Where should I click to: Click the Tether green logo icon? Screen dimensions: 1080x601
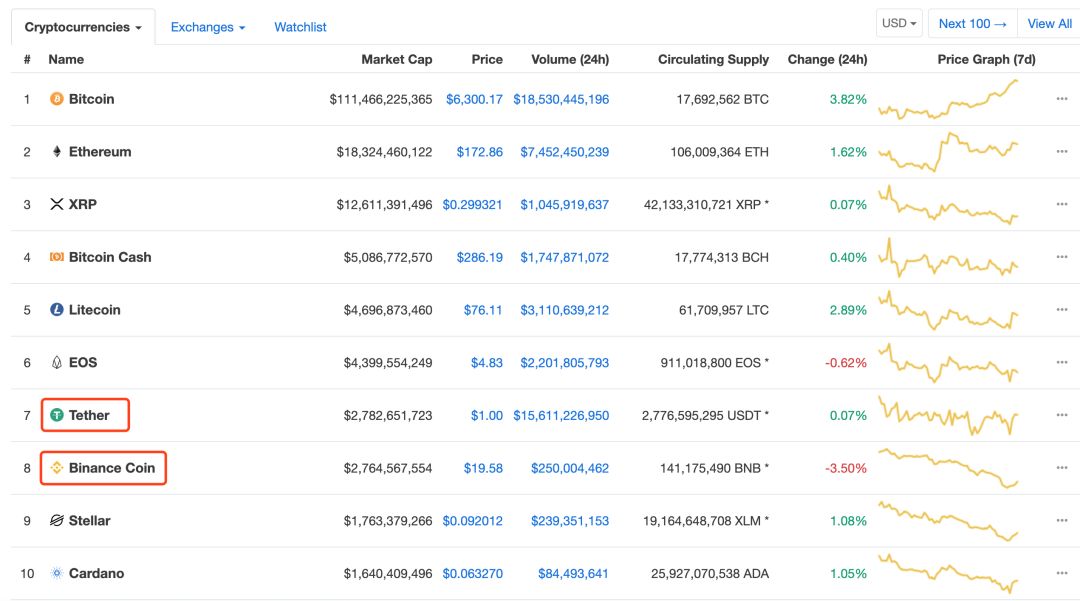pos(57,415)
